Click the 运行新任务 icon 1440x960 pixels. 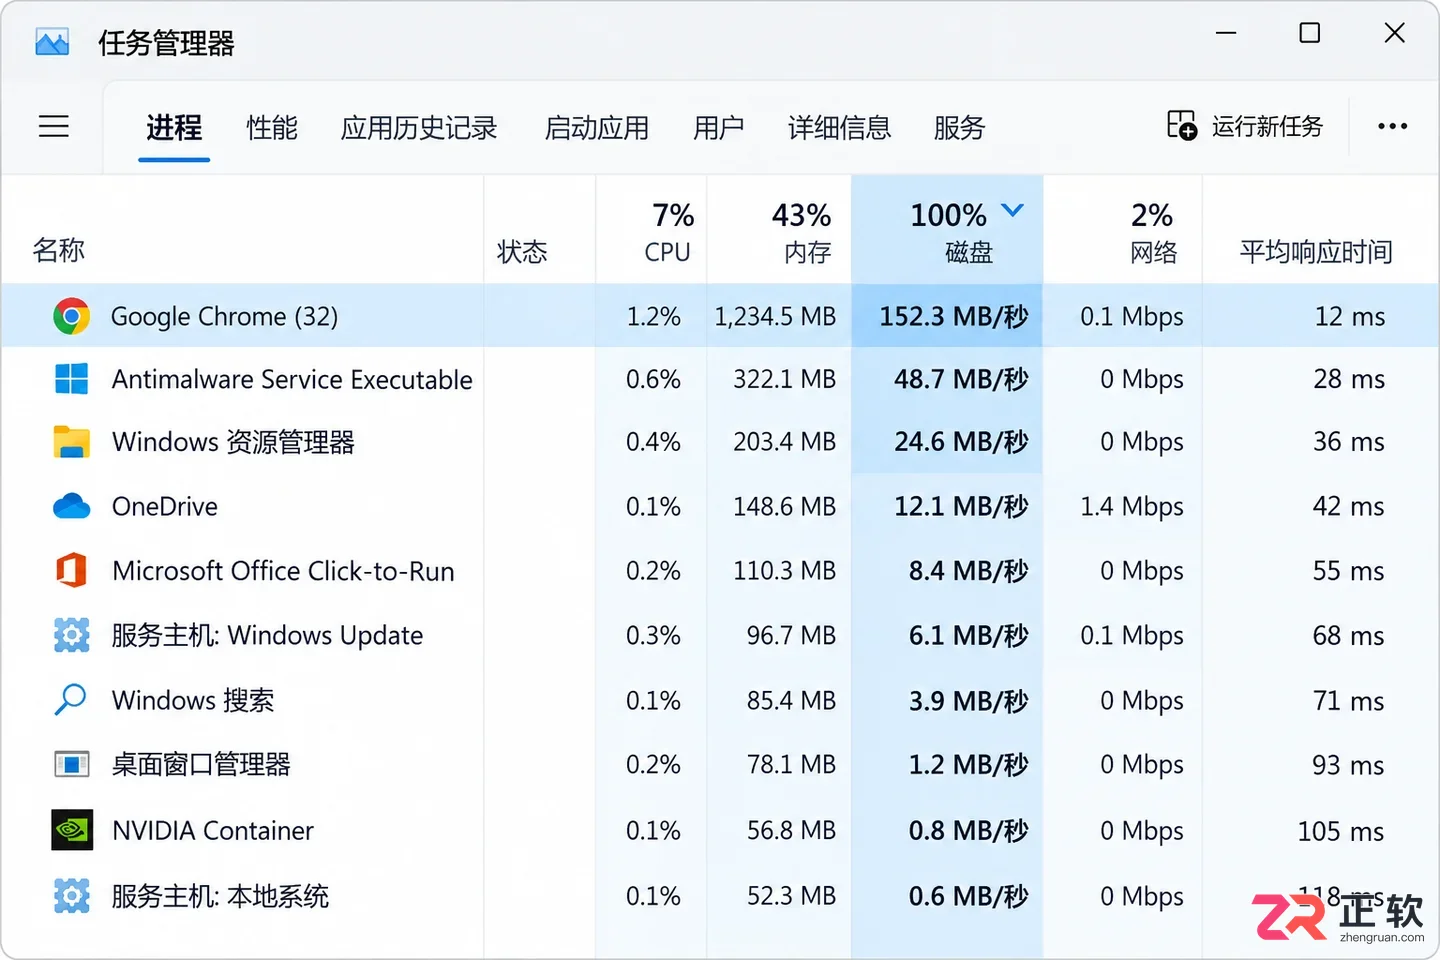point(1181,125)
